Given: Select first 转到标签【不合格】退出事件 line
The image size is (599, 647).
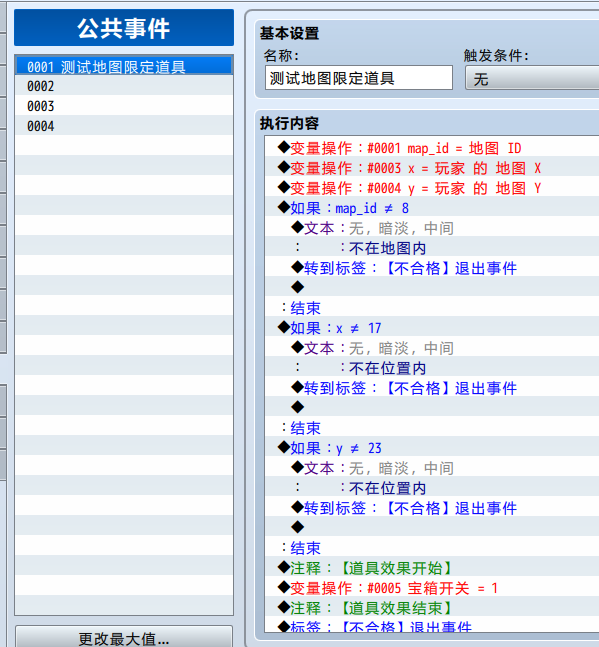Looking at the screenshot, I should point(432,268).
